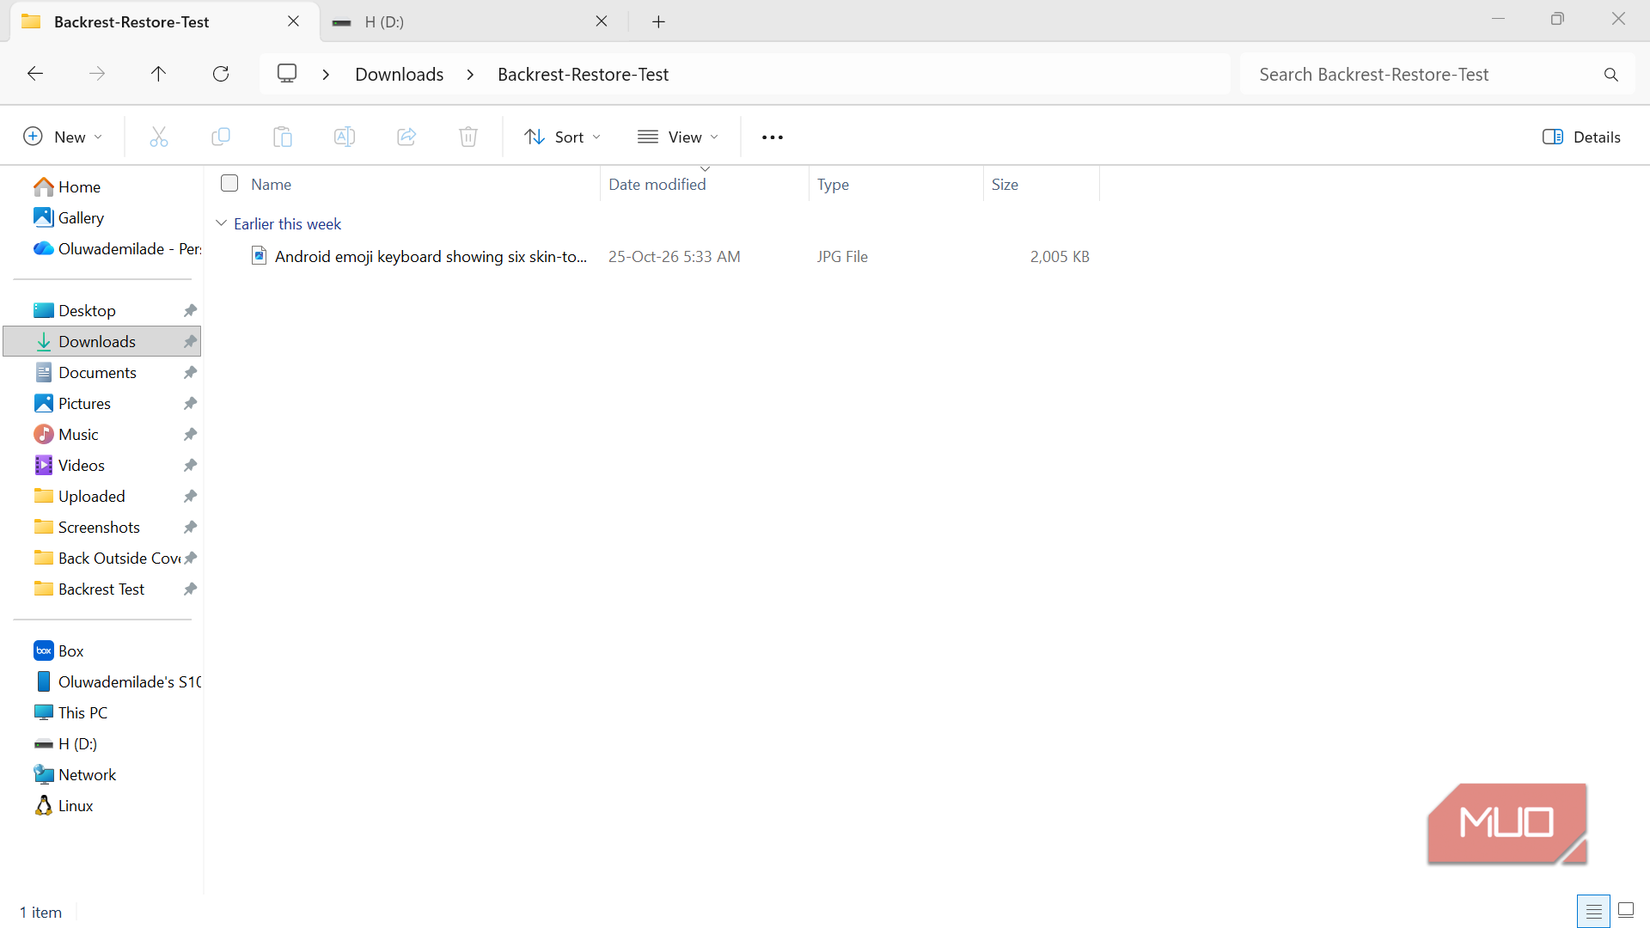Expand the chevron after This PC icon

(x=326, y=75)
